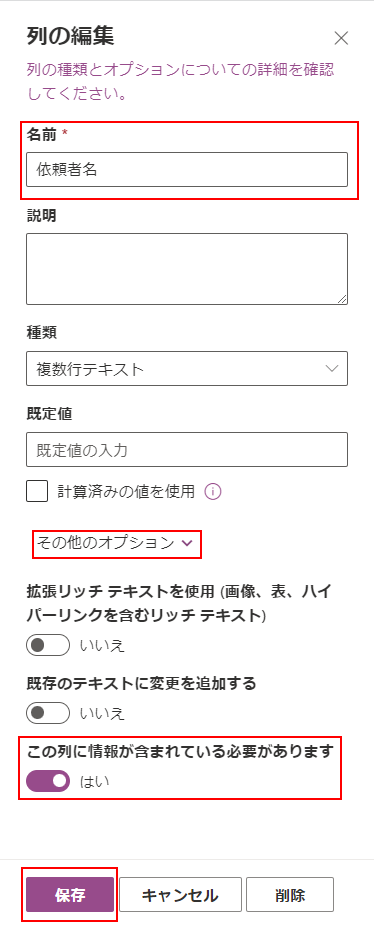374x930 pixels.
Task: Click the はい label beside the required toggle
Action: [x=95, y=782]
